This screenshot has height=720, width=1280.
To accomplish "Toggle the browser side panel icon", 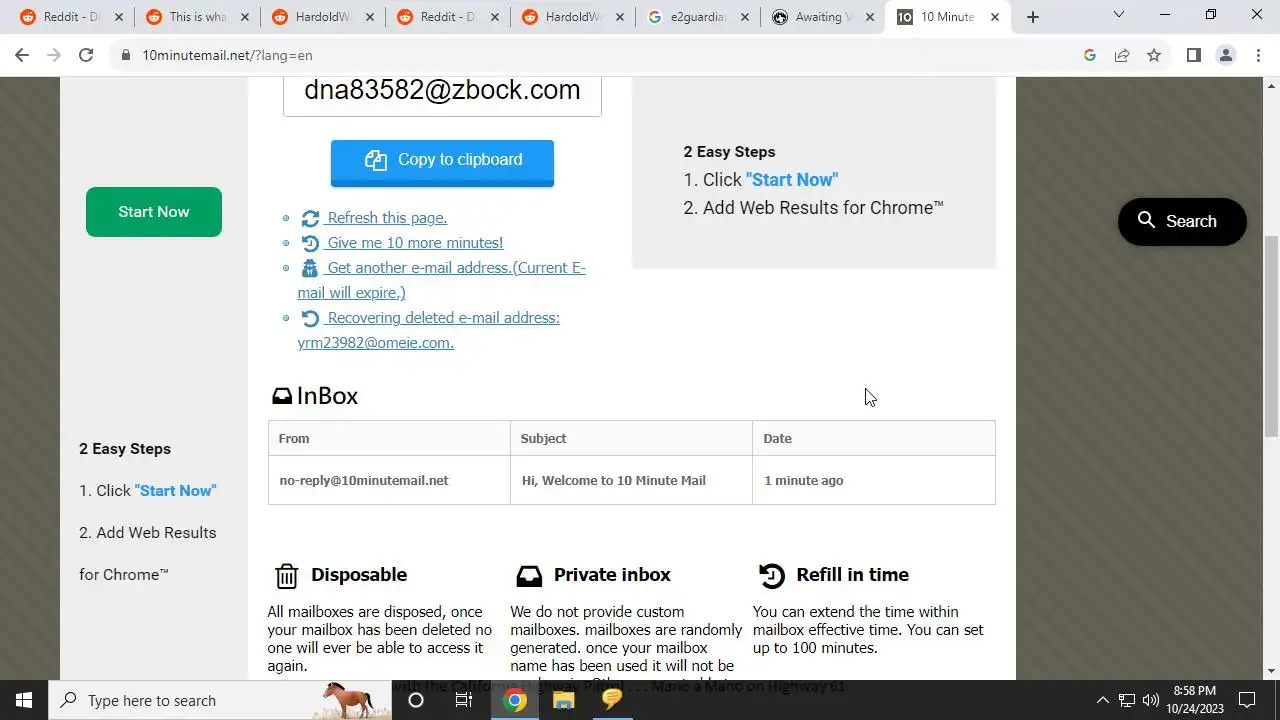I will tap(1193, 55).
